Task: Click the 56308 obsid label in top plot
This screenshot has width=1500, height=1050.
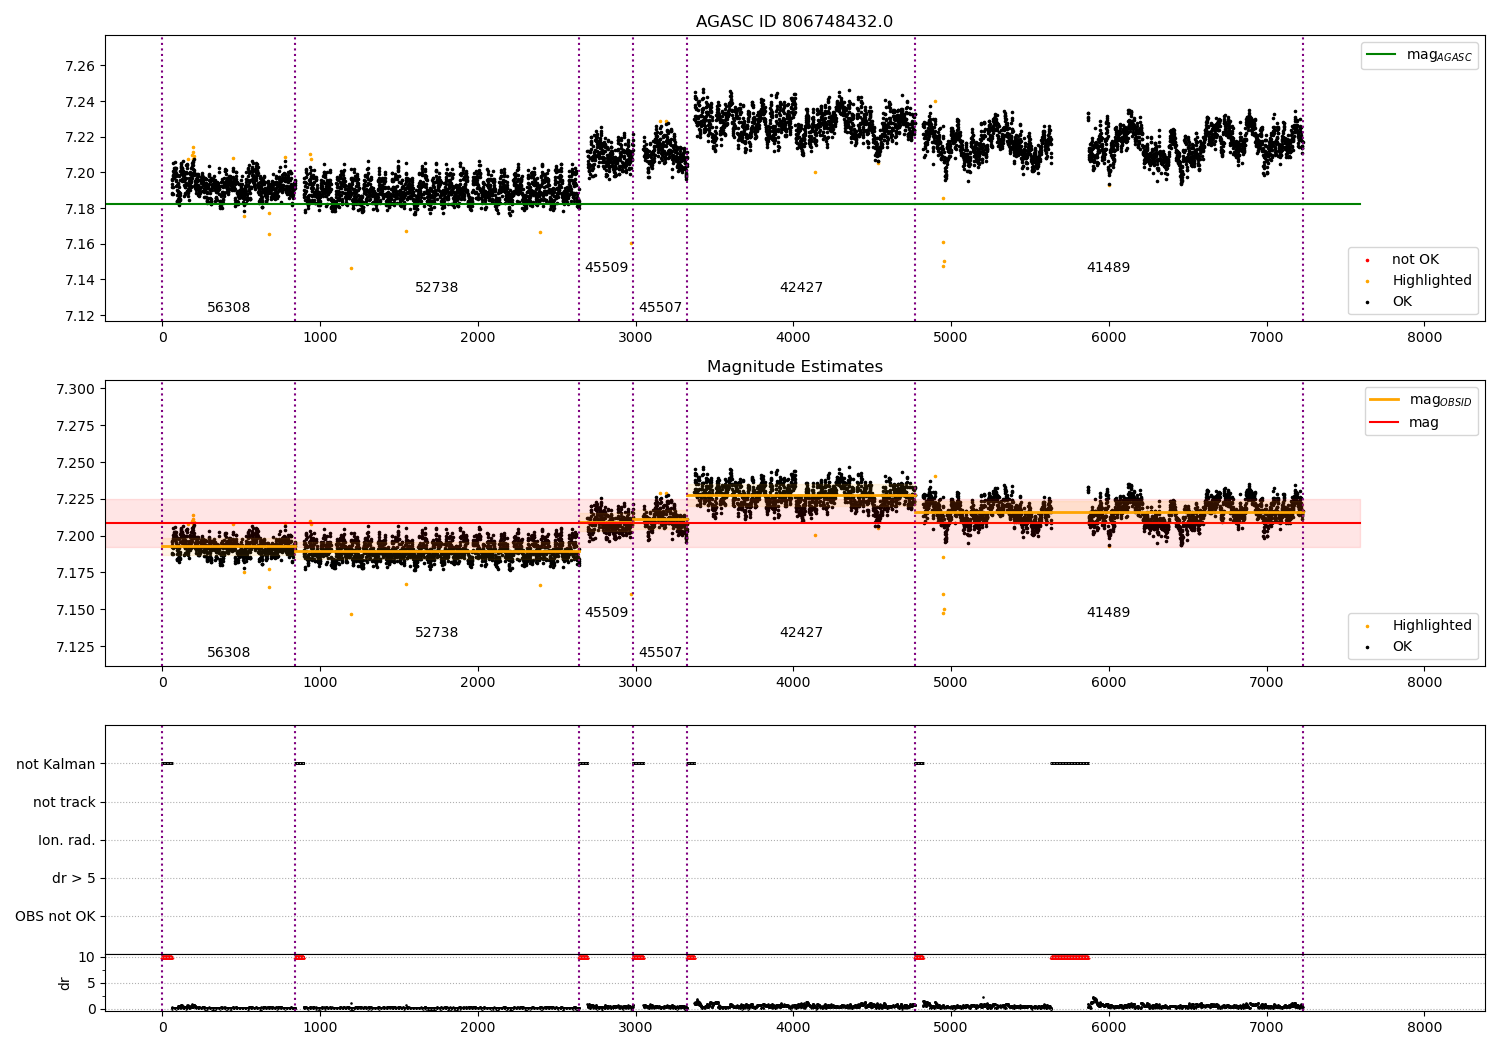Action: [228, 308]
